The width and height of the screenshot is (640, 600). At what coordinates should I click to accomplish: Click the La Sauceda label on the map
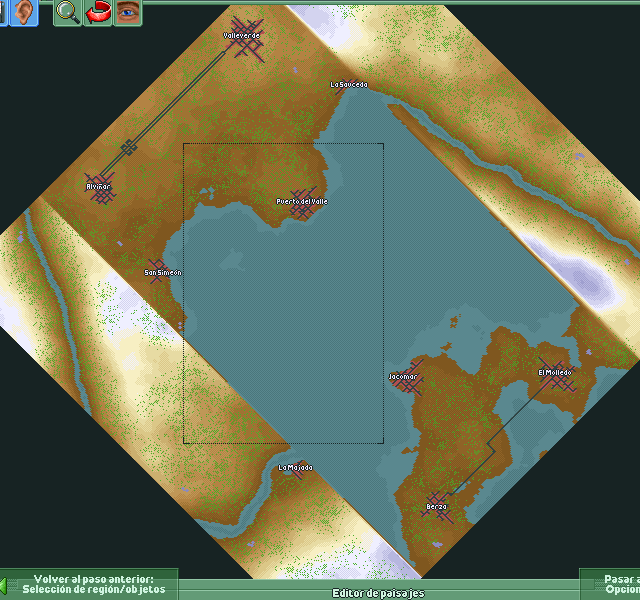point(348,85)
